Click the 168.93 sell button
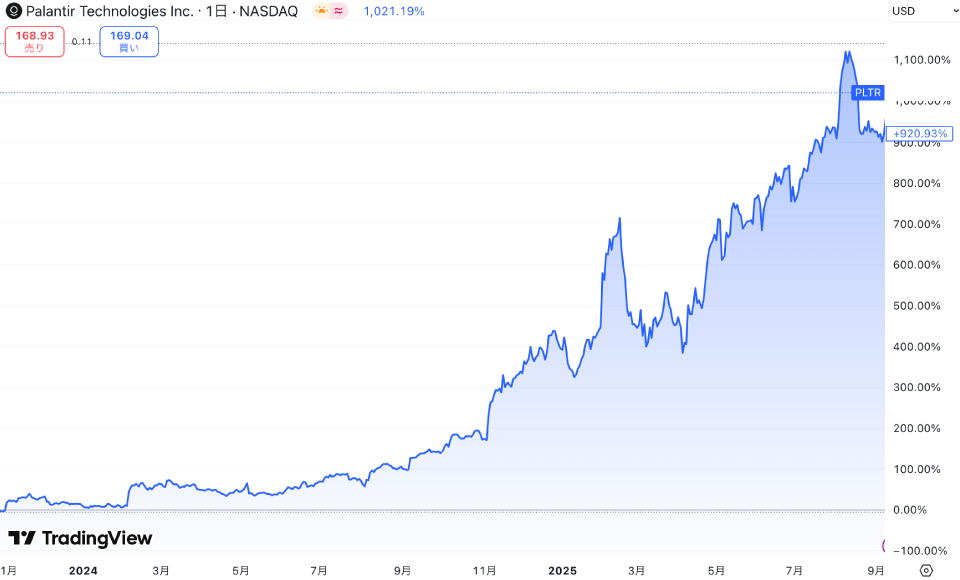960x580 pixels. (35, 41)
